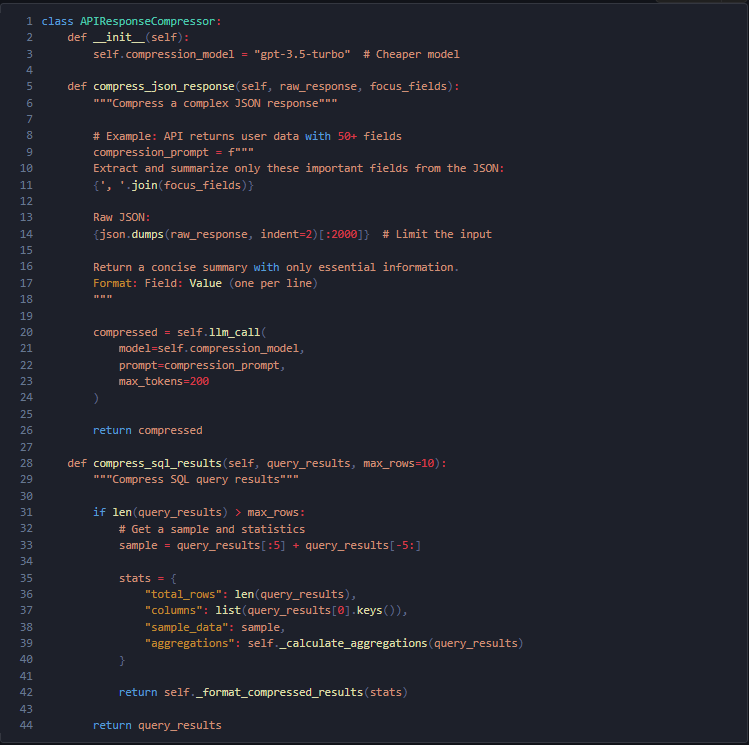Click the "return compressed" statement

point(147,430)
